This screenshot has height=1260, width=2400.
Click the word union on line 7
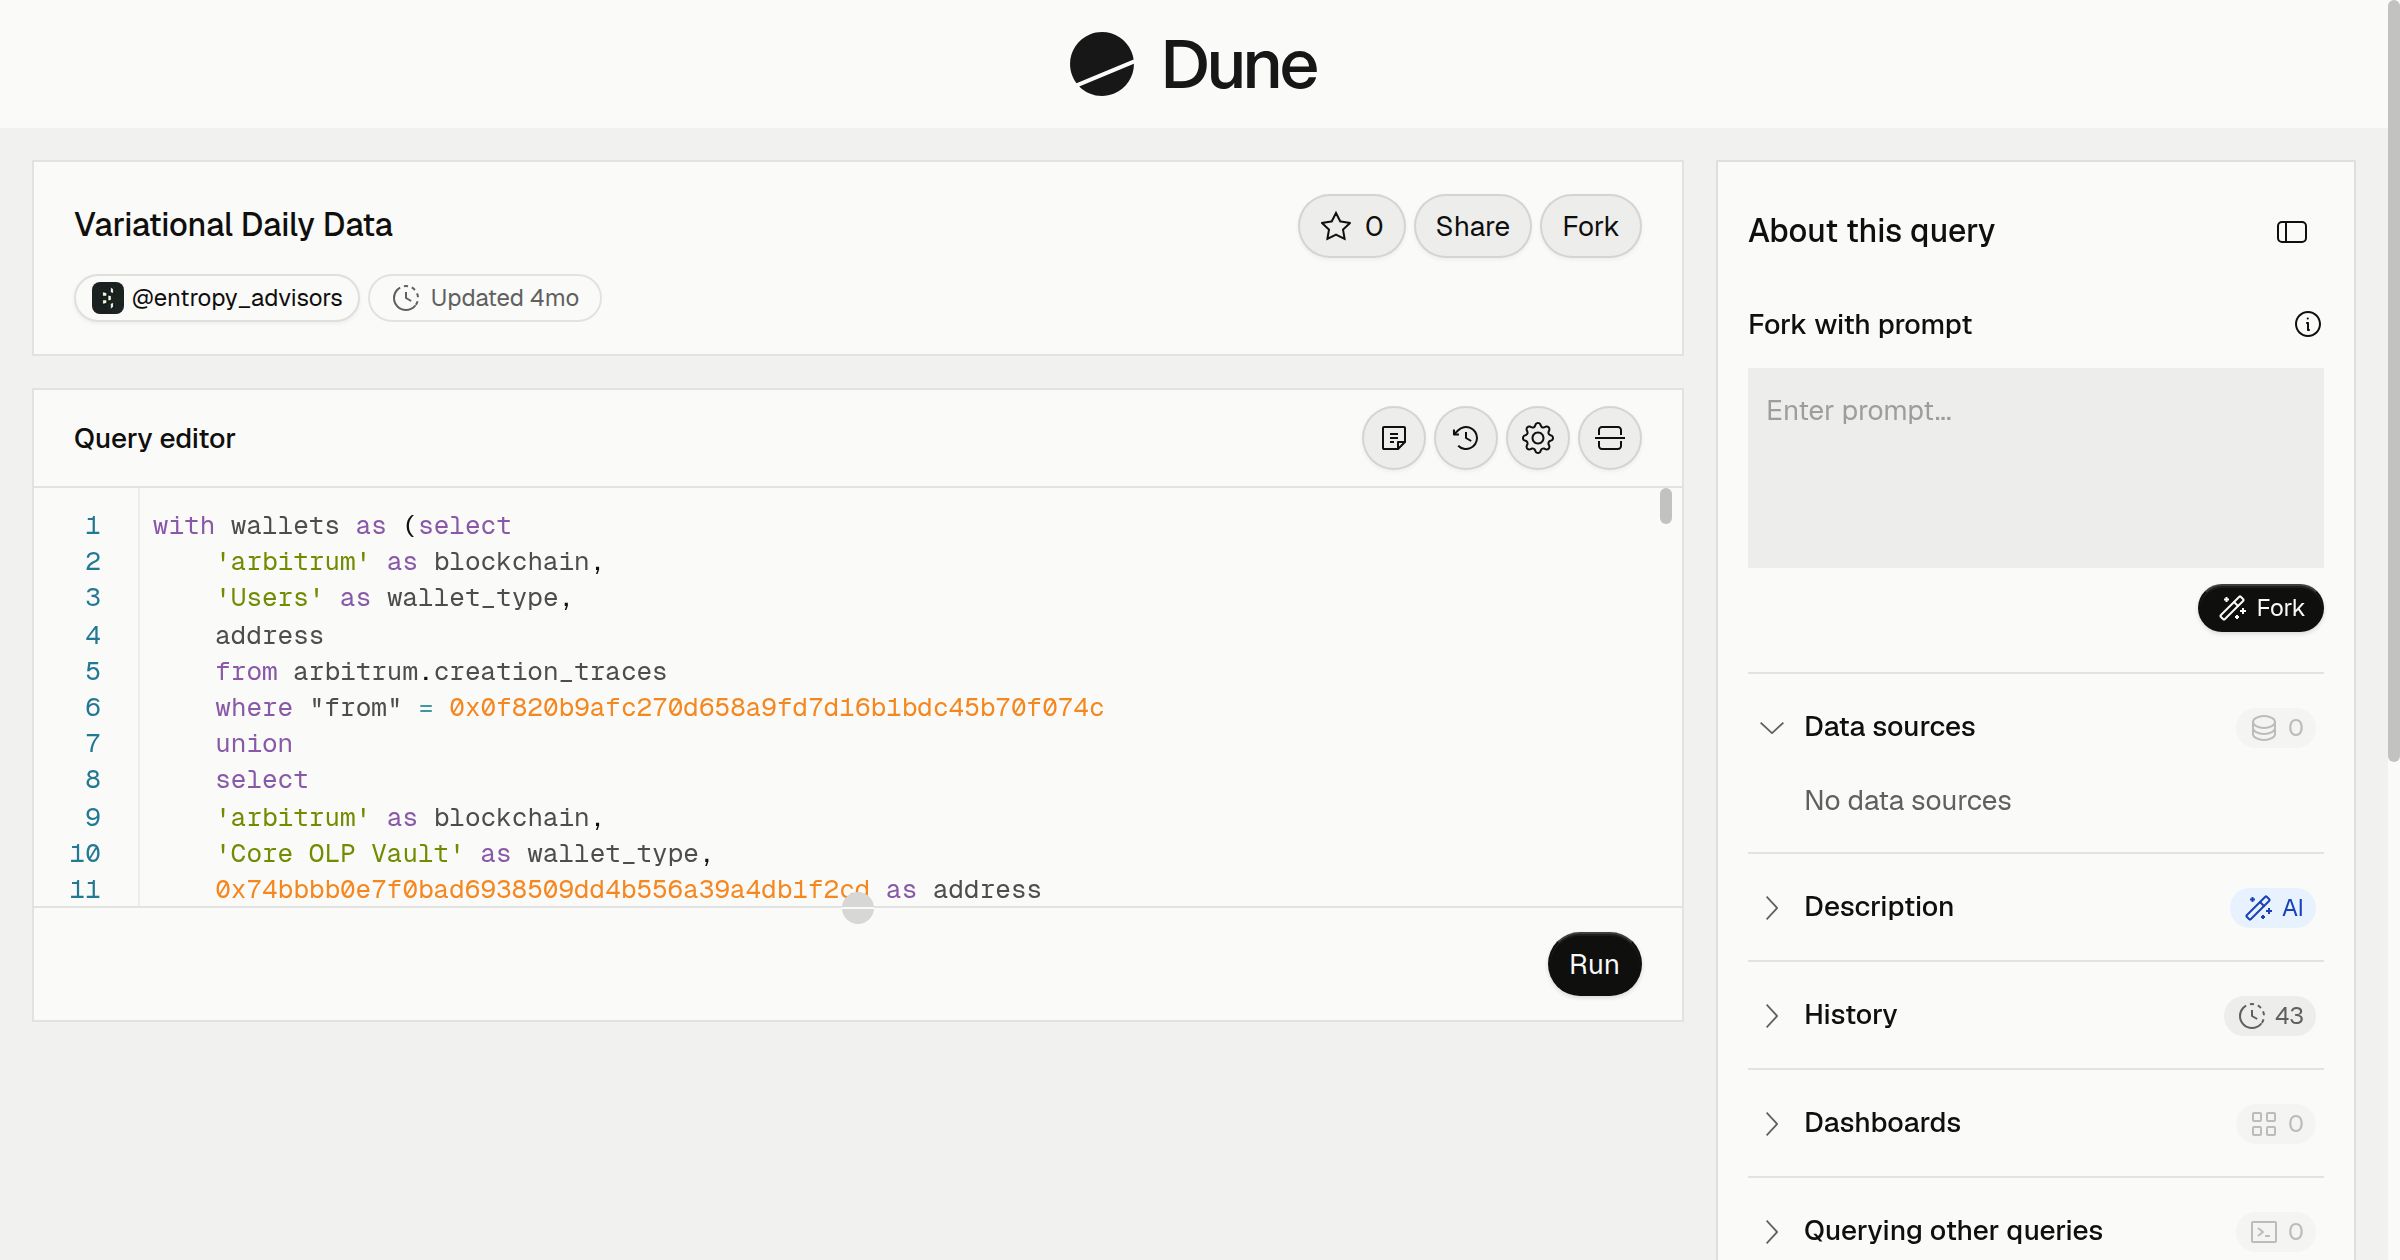pos(254,744)
